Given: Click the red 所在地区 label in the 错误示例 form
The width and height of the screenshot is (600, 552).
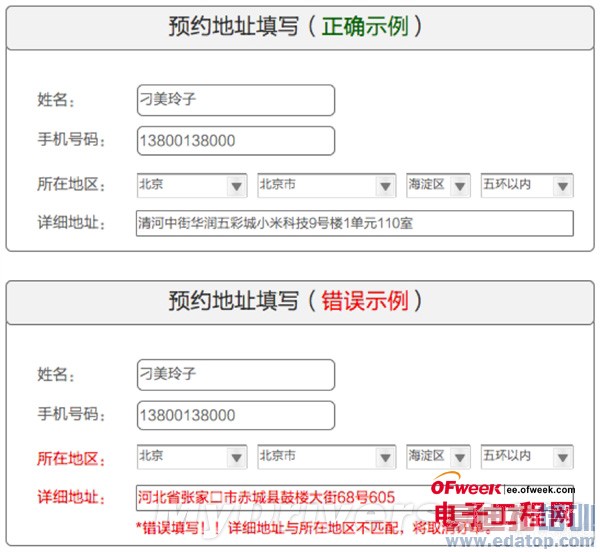Looking at the screenshot, I should click(71, 458).
